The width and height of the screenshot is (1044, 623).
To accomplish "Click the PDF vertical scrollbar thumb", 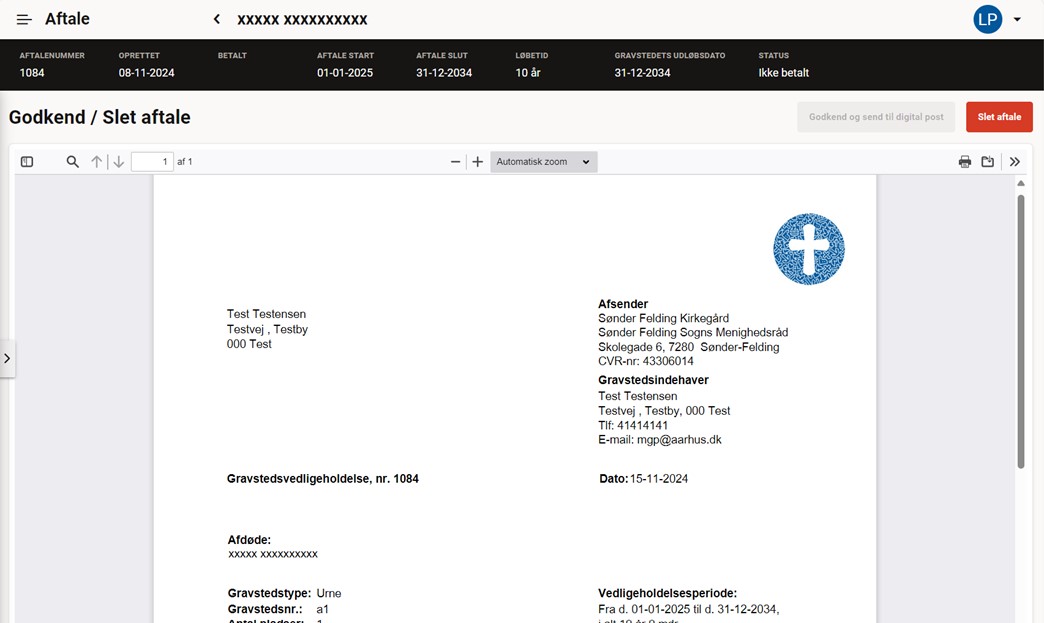I will (1021, 331).
